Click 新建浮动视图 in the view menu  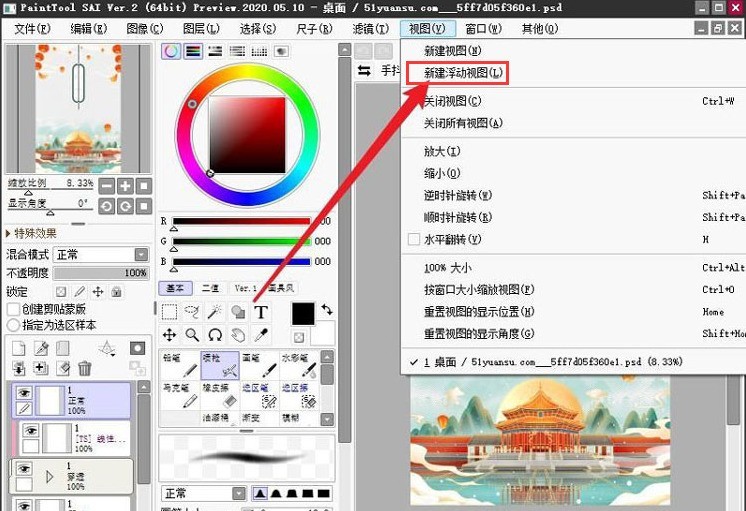[458, 73]
